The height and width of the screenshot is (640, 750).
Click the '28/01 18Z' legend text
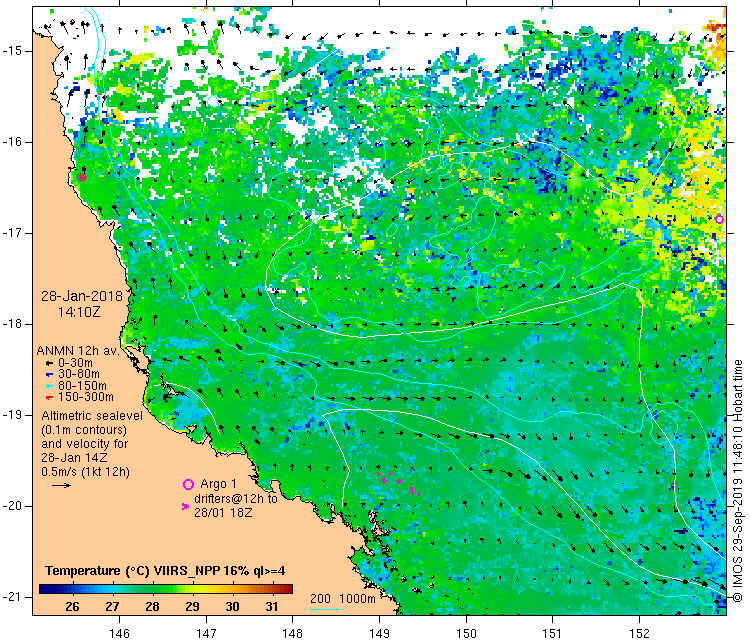pos(223,513)
